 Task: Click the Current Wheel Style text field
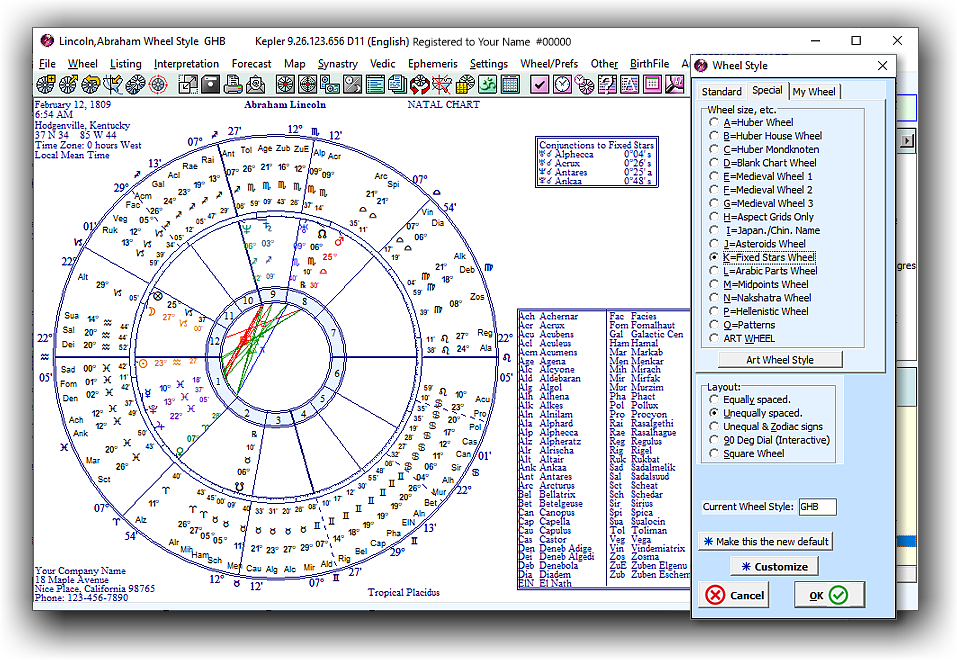[x=816, y=507]
